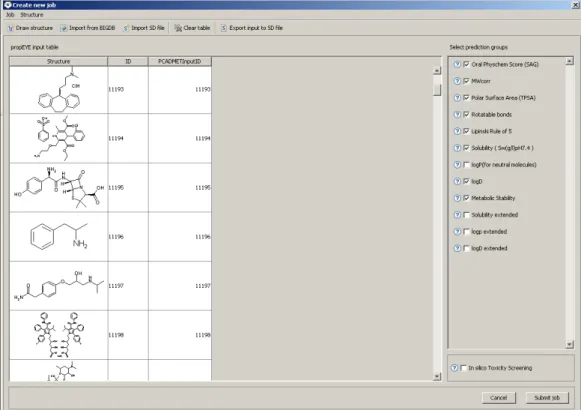Image resolution: width=581 pixels, height=410 pixels.
Task: Click Clear table toolbar button
Action: click(192, 28)
